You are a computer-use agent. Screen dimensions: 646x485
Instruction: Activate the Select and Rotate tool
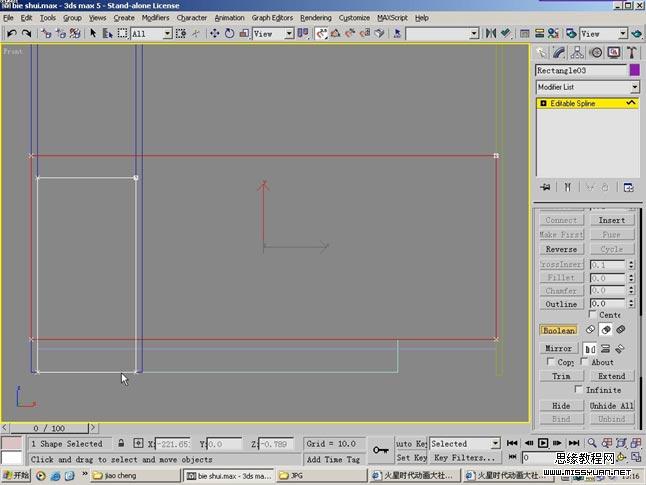pos(229,33)
